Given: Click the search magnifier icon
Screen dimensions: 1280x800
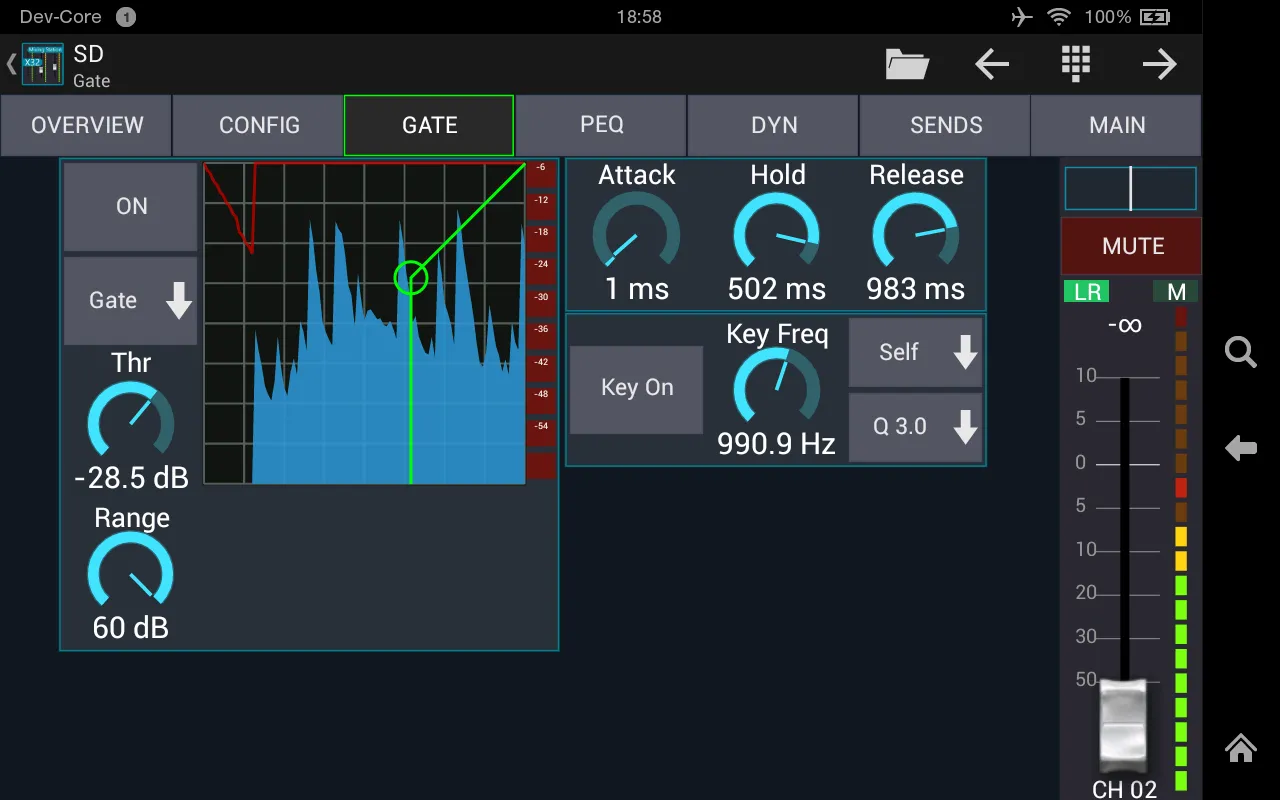Looking at the screenshot, I should (1240, 352).
